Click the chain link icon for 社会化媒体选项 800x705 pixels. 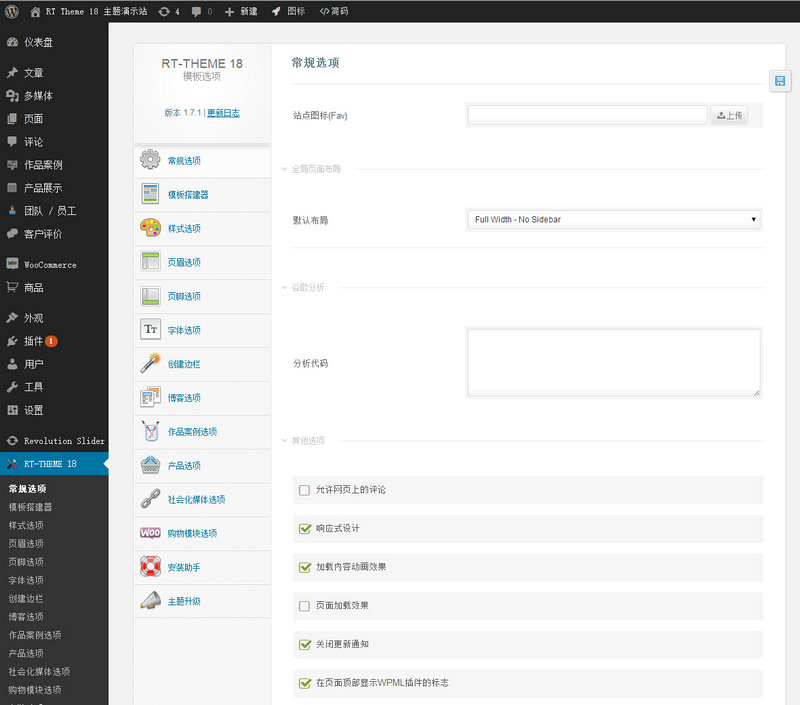pyautogui.click(x=151, y=498)
